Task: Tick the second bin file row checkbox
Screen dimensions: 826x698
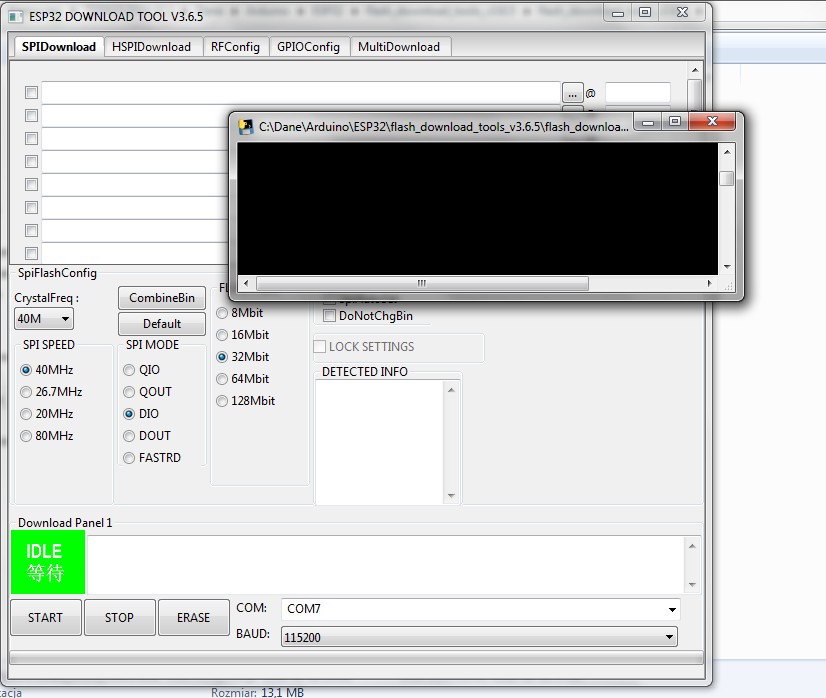Action: click(32, 115)
